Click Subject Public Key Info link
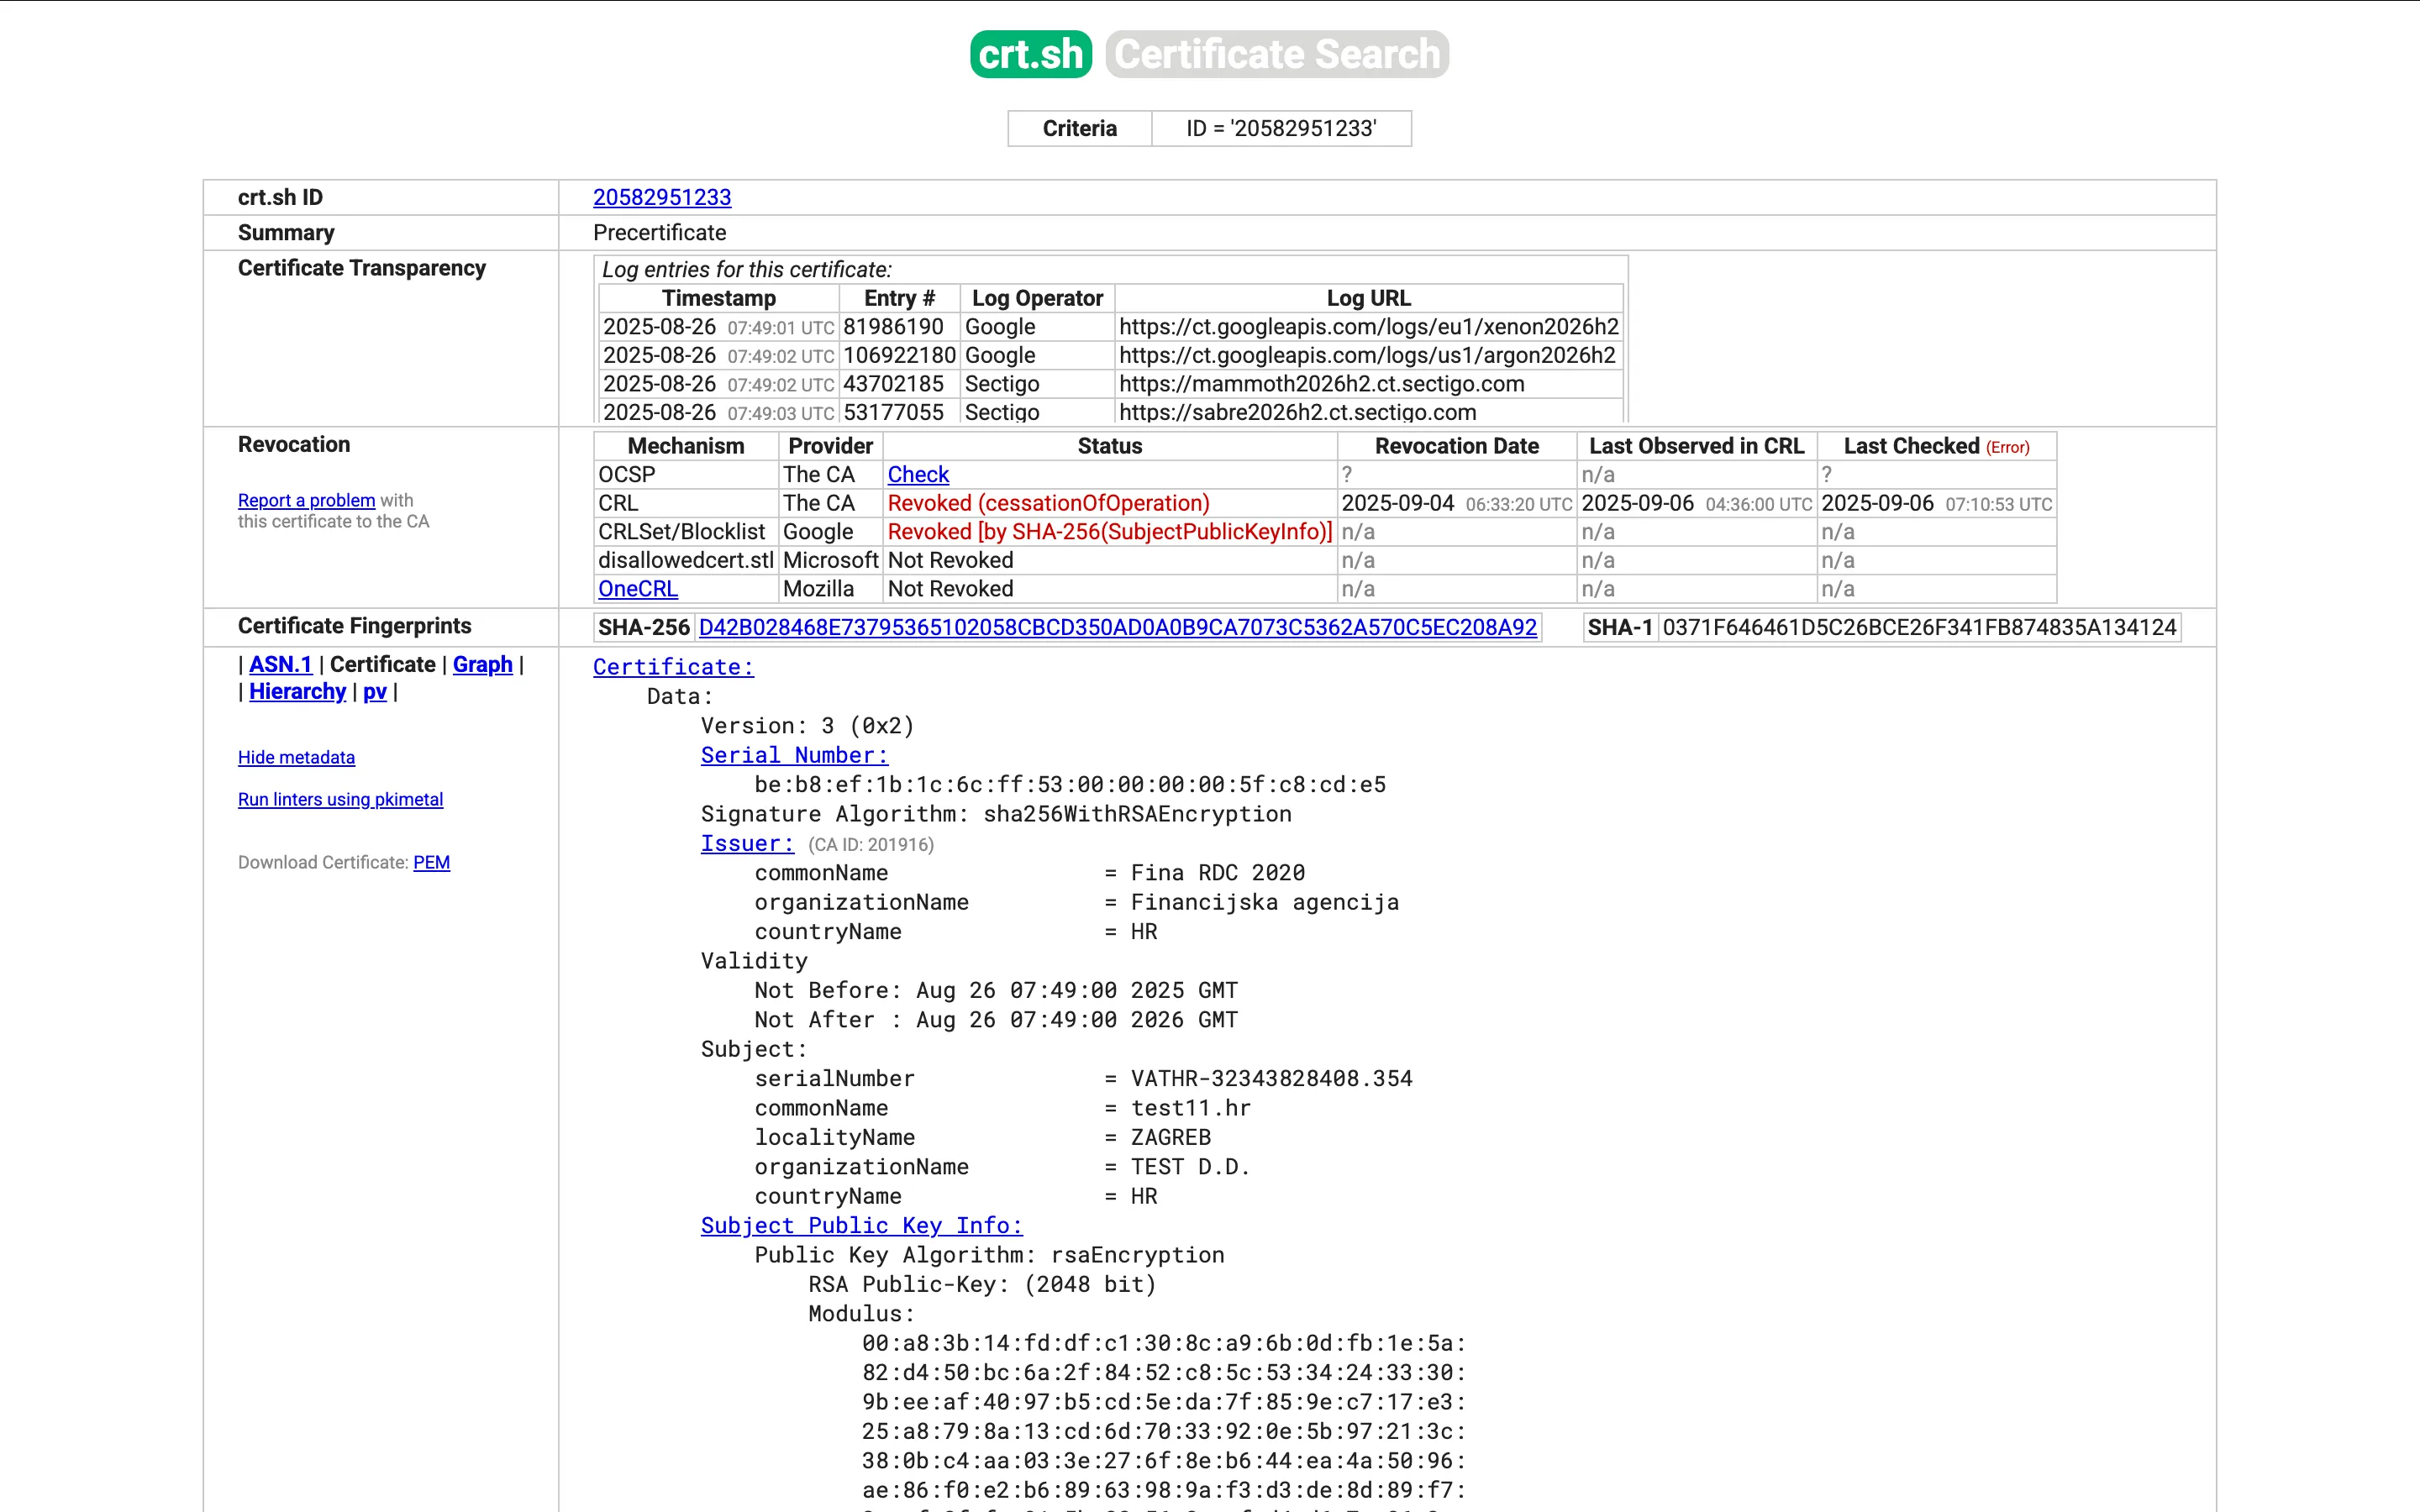The width and height of the screenshot is (2420, 1512). (x=861, y=1225)
